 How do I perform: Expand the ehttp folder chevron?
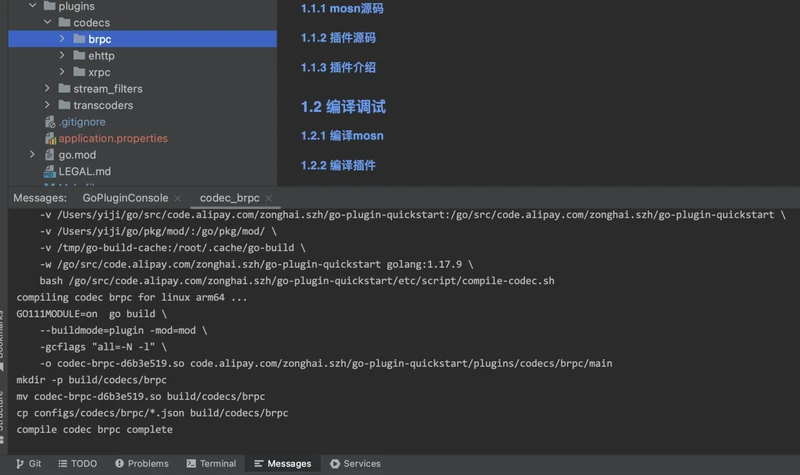(62, 55)
